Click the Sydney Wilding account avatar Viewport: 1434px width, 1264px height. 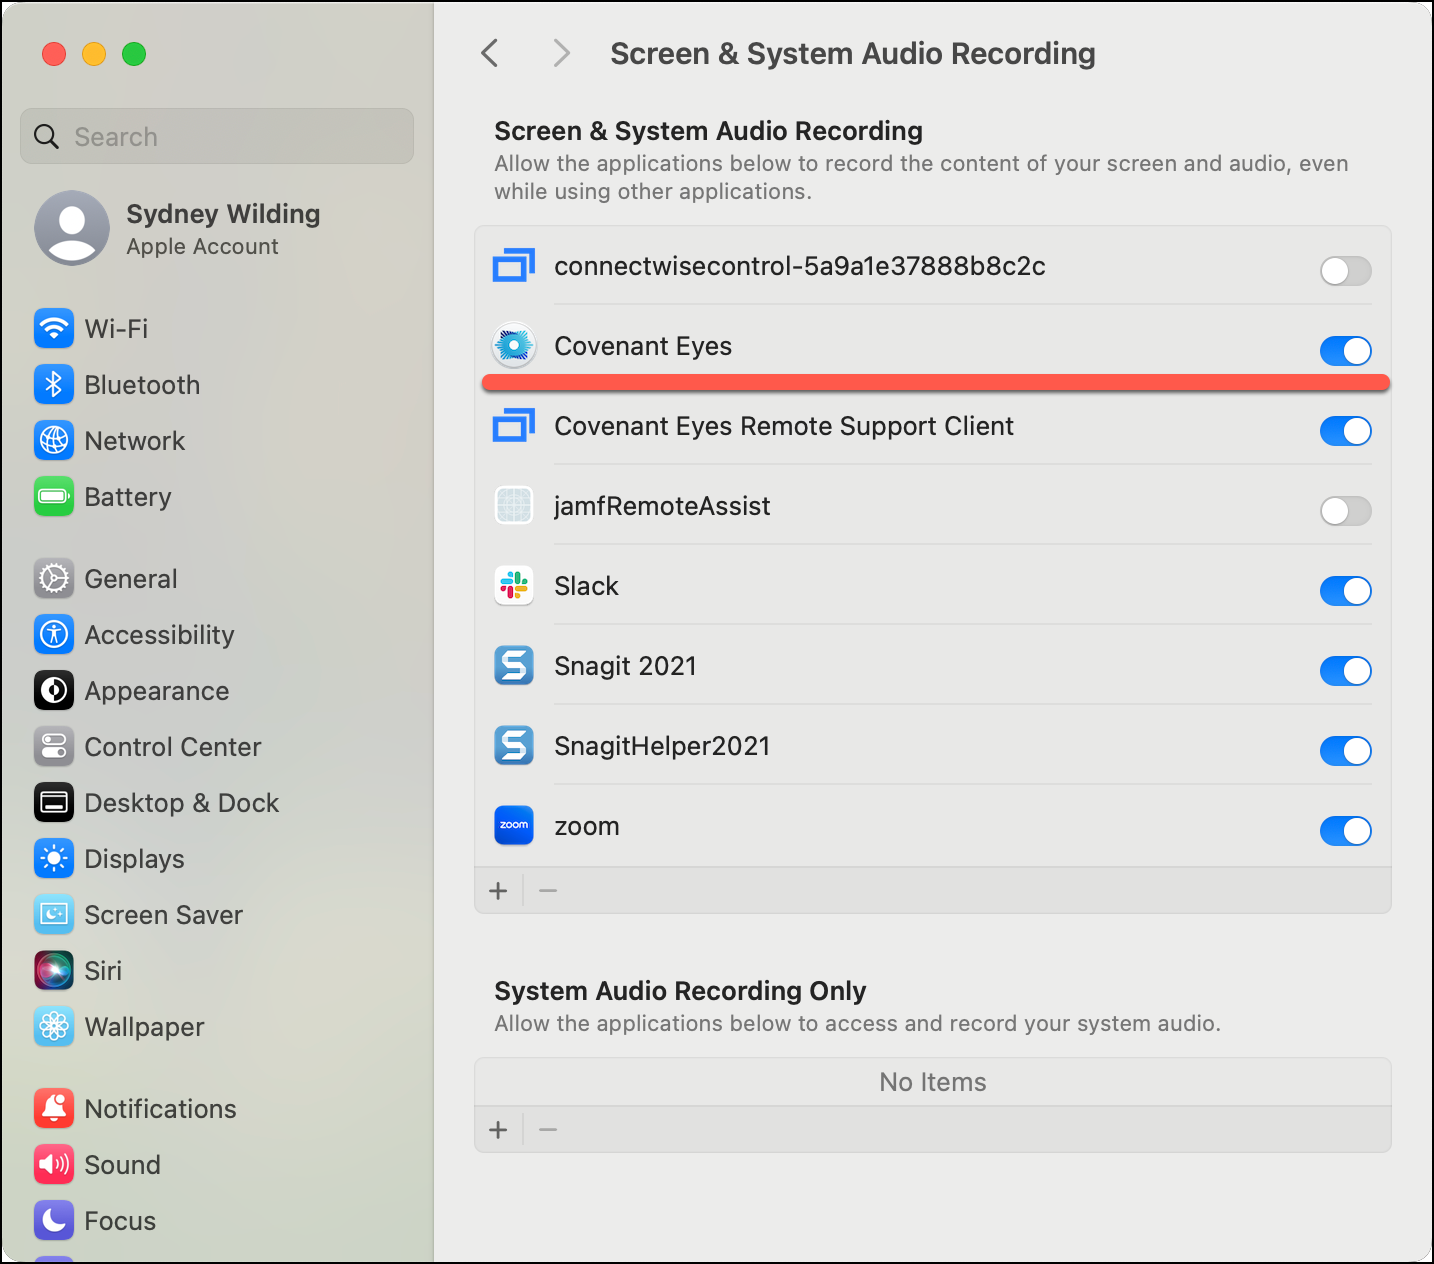(72, 228)
